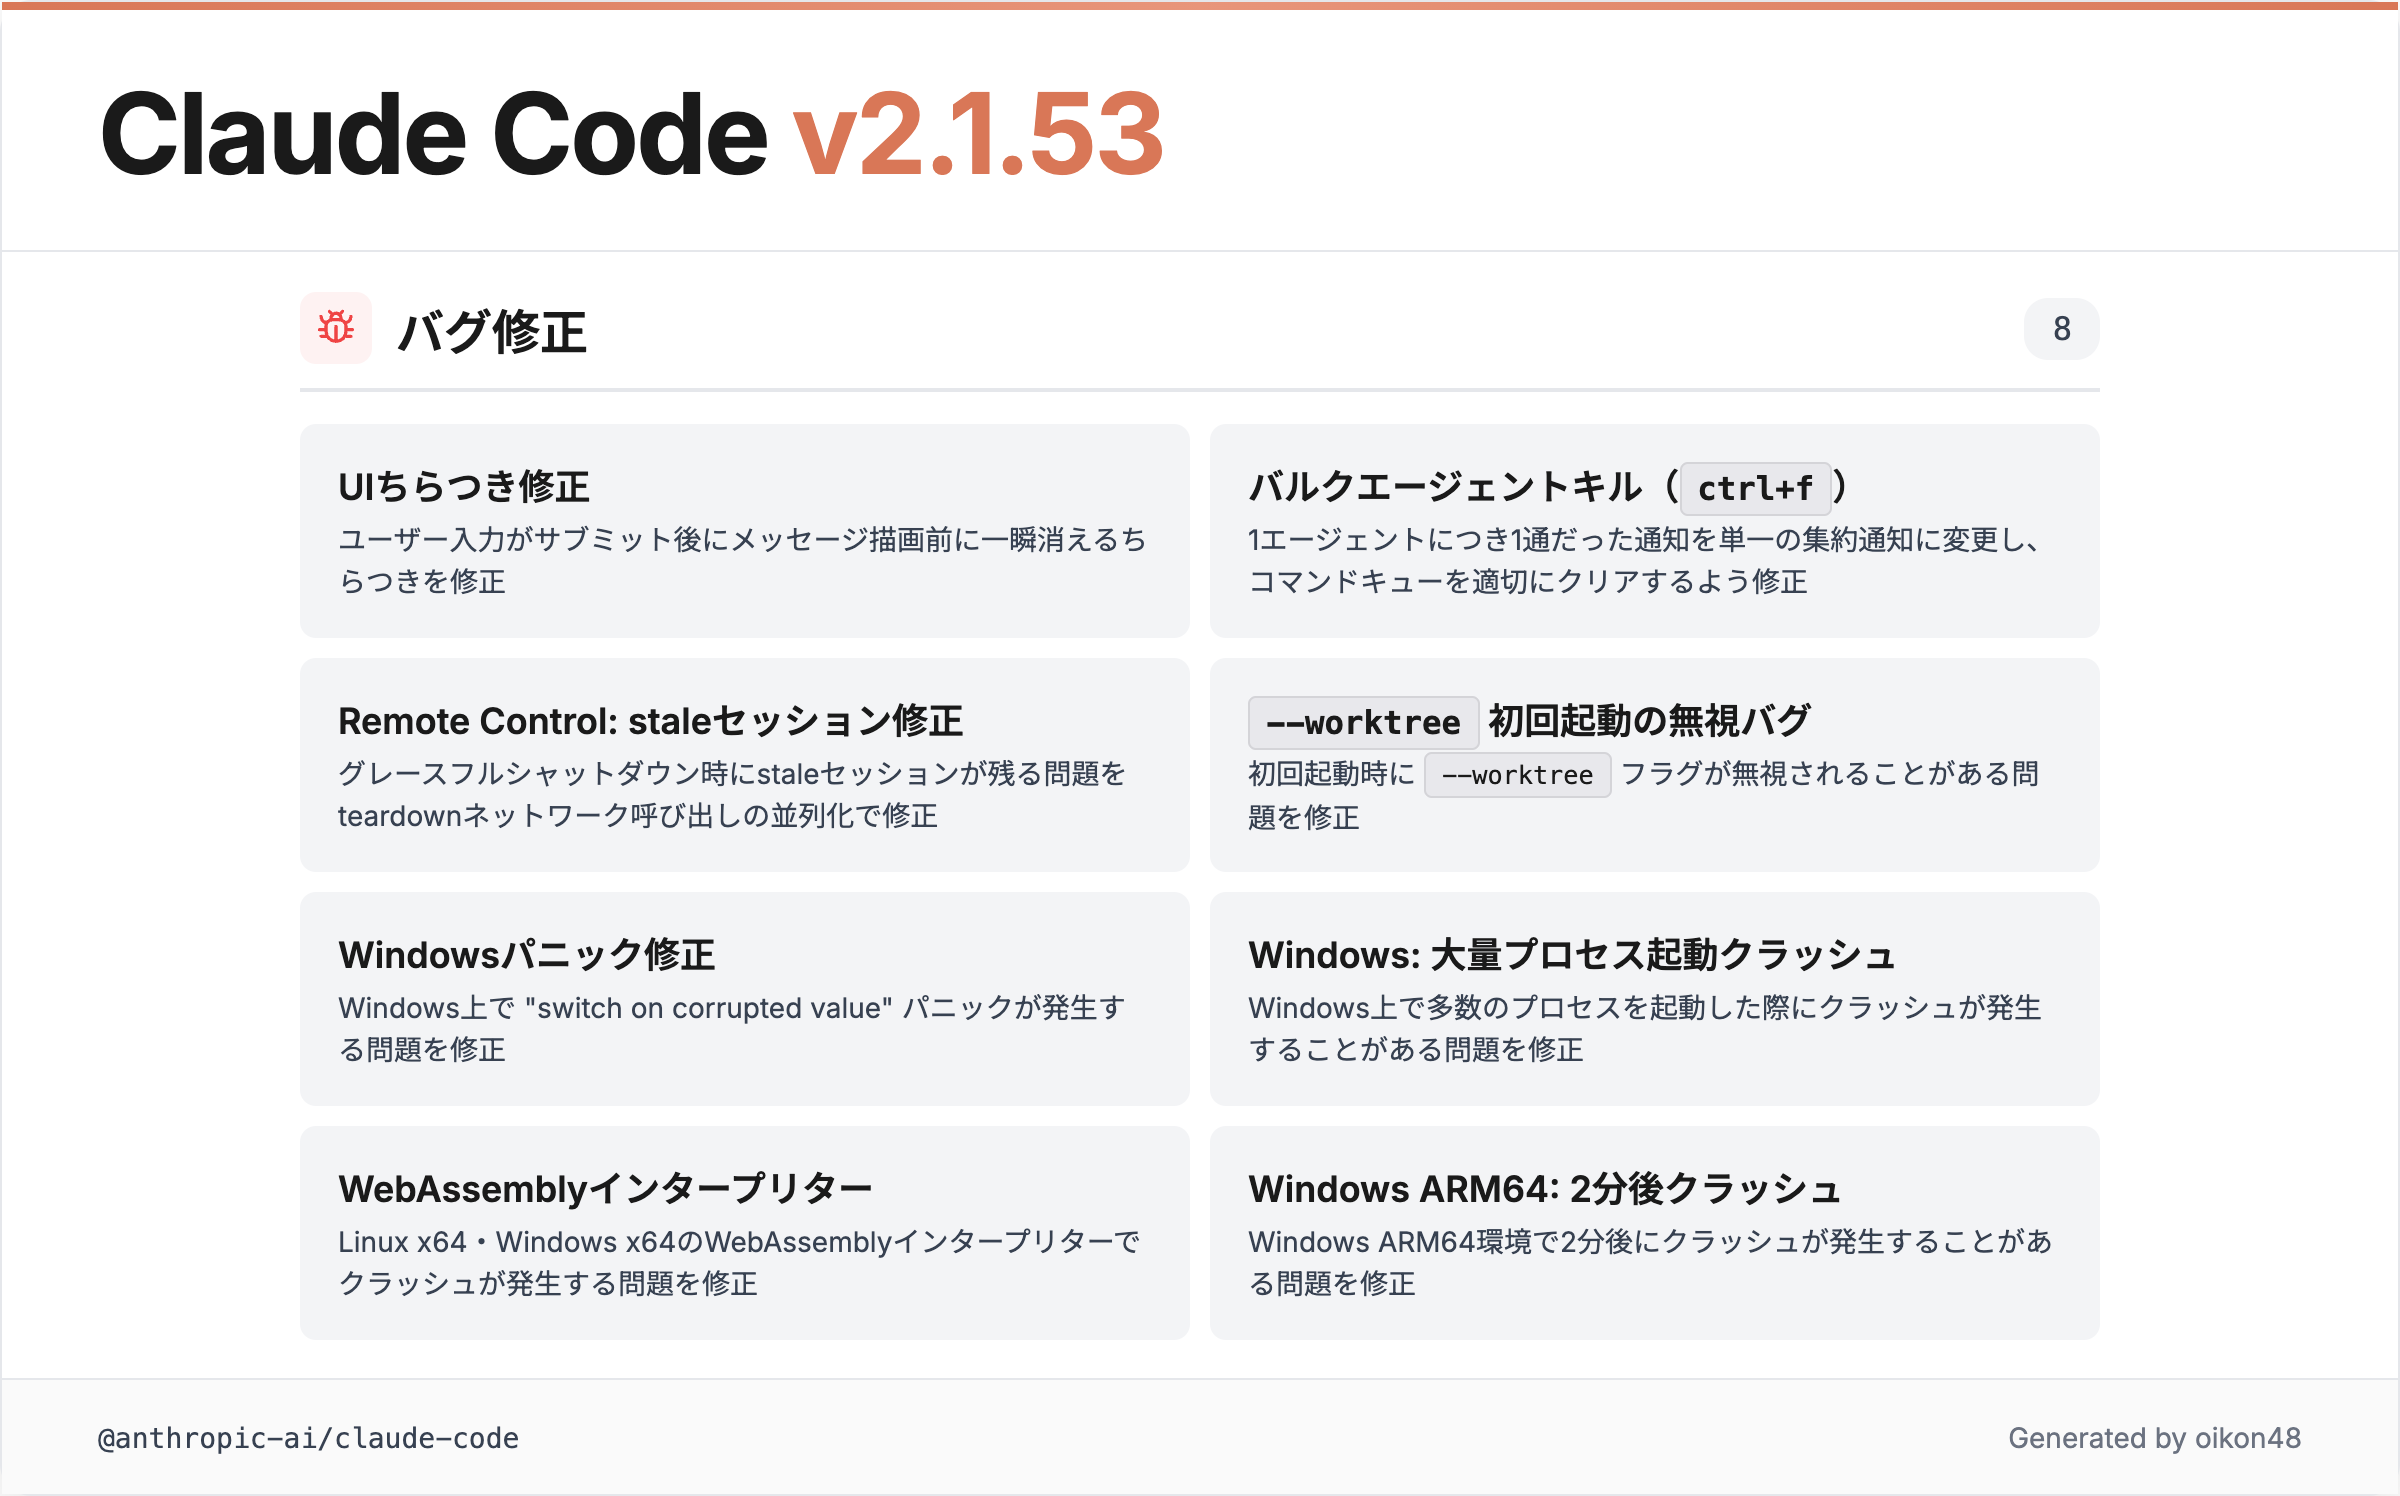Select the Remote Control: staleセッション修正 heading
This screenshot has height=1496, width=2400.
pyautogui.click(x=650, y=721)
